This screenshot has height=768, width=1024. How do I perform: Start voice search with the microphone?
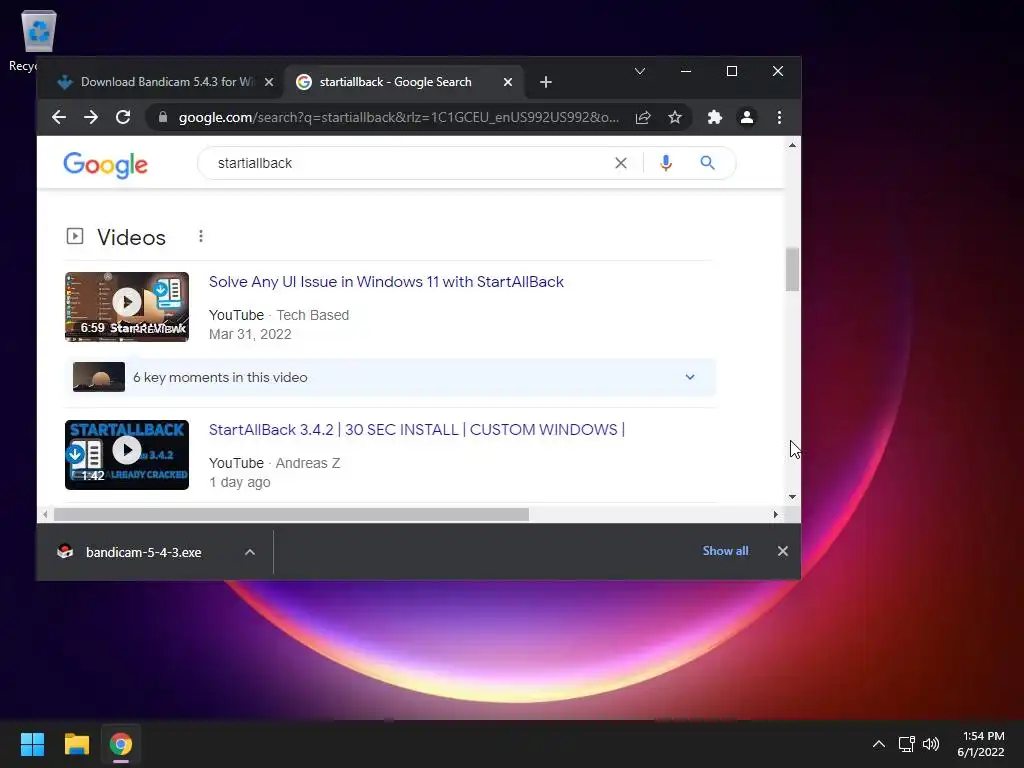pos(665,163)
